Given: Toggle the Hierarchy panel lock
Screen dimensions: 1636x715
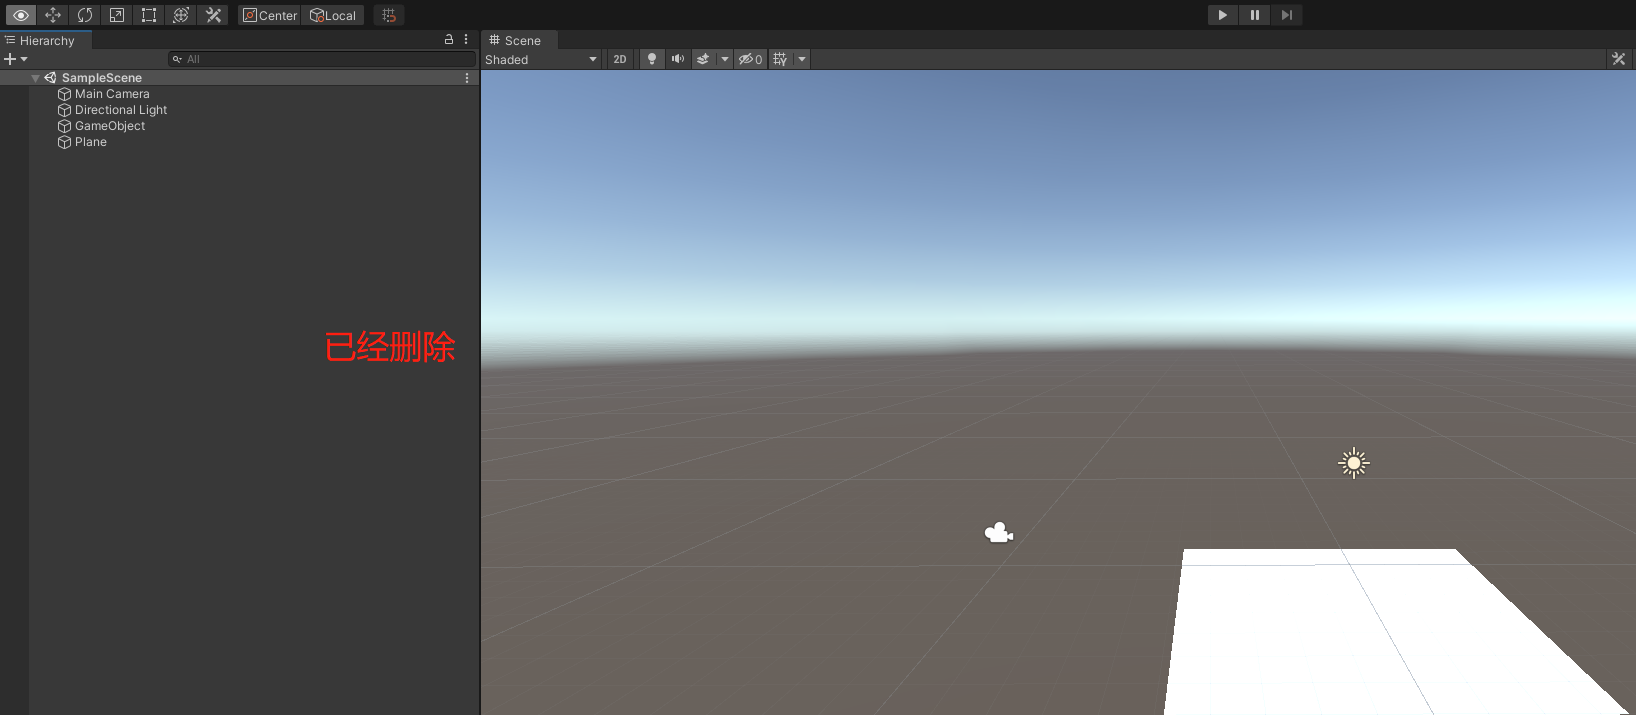Looking at the screenshot, I should coord(449,39).
